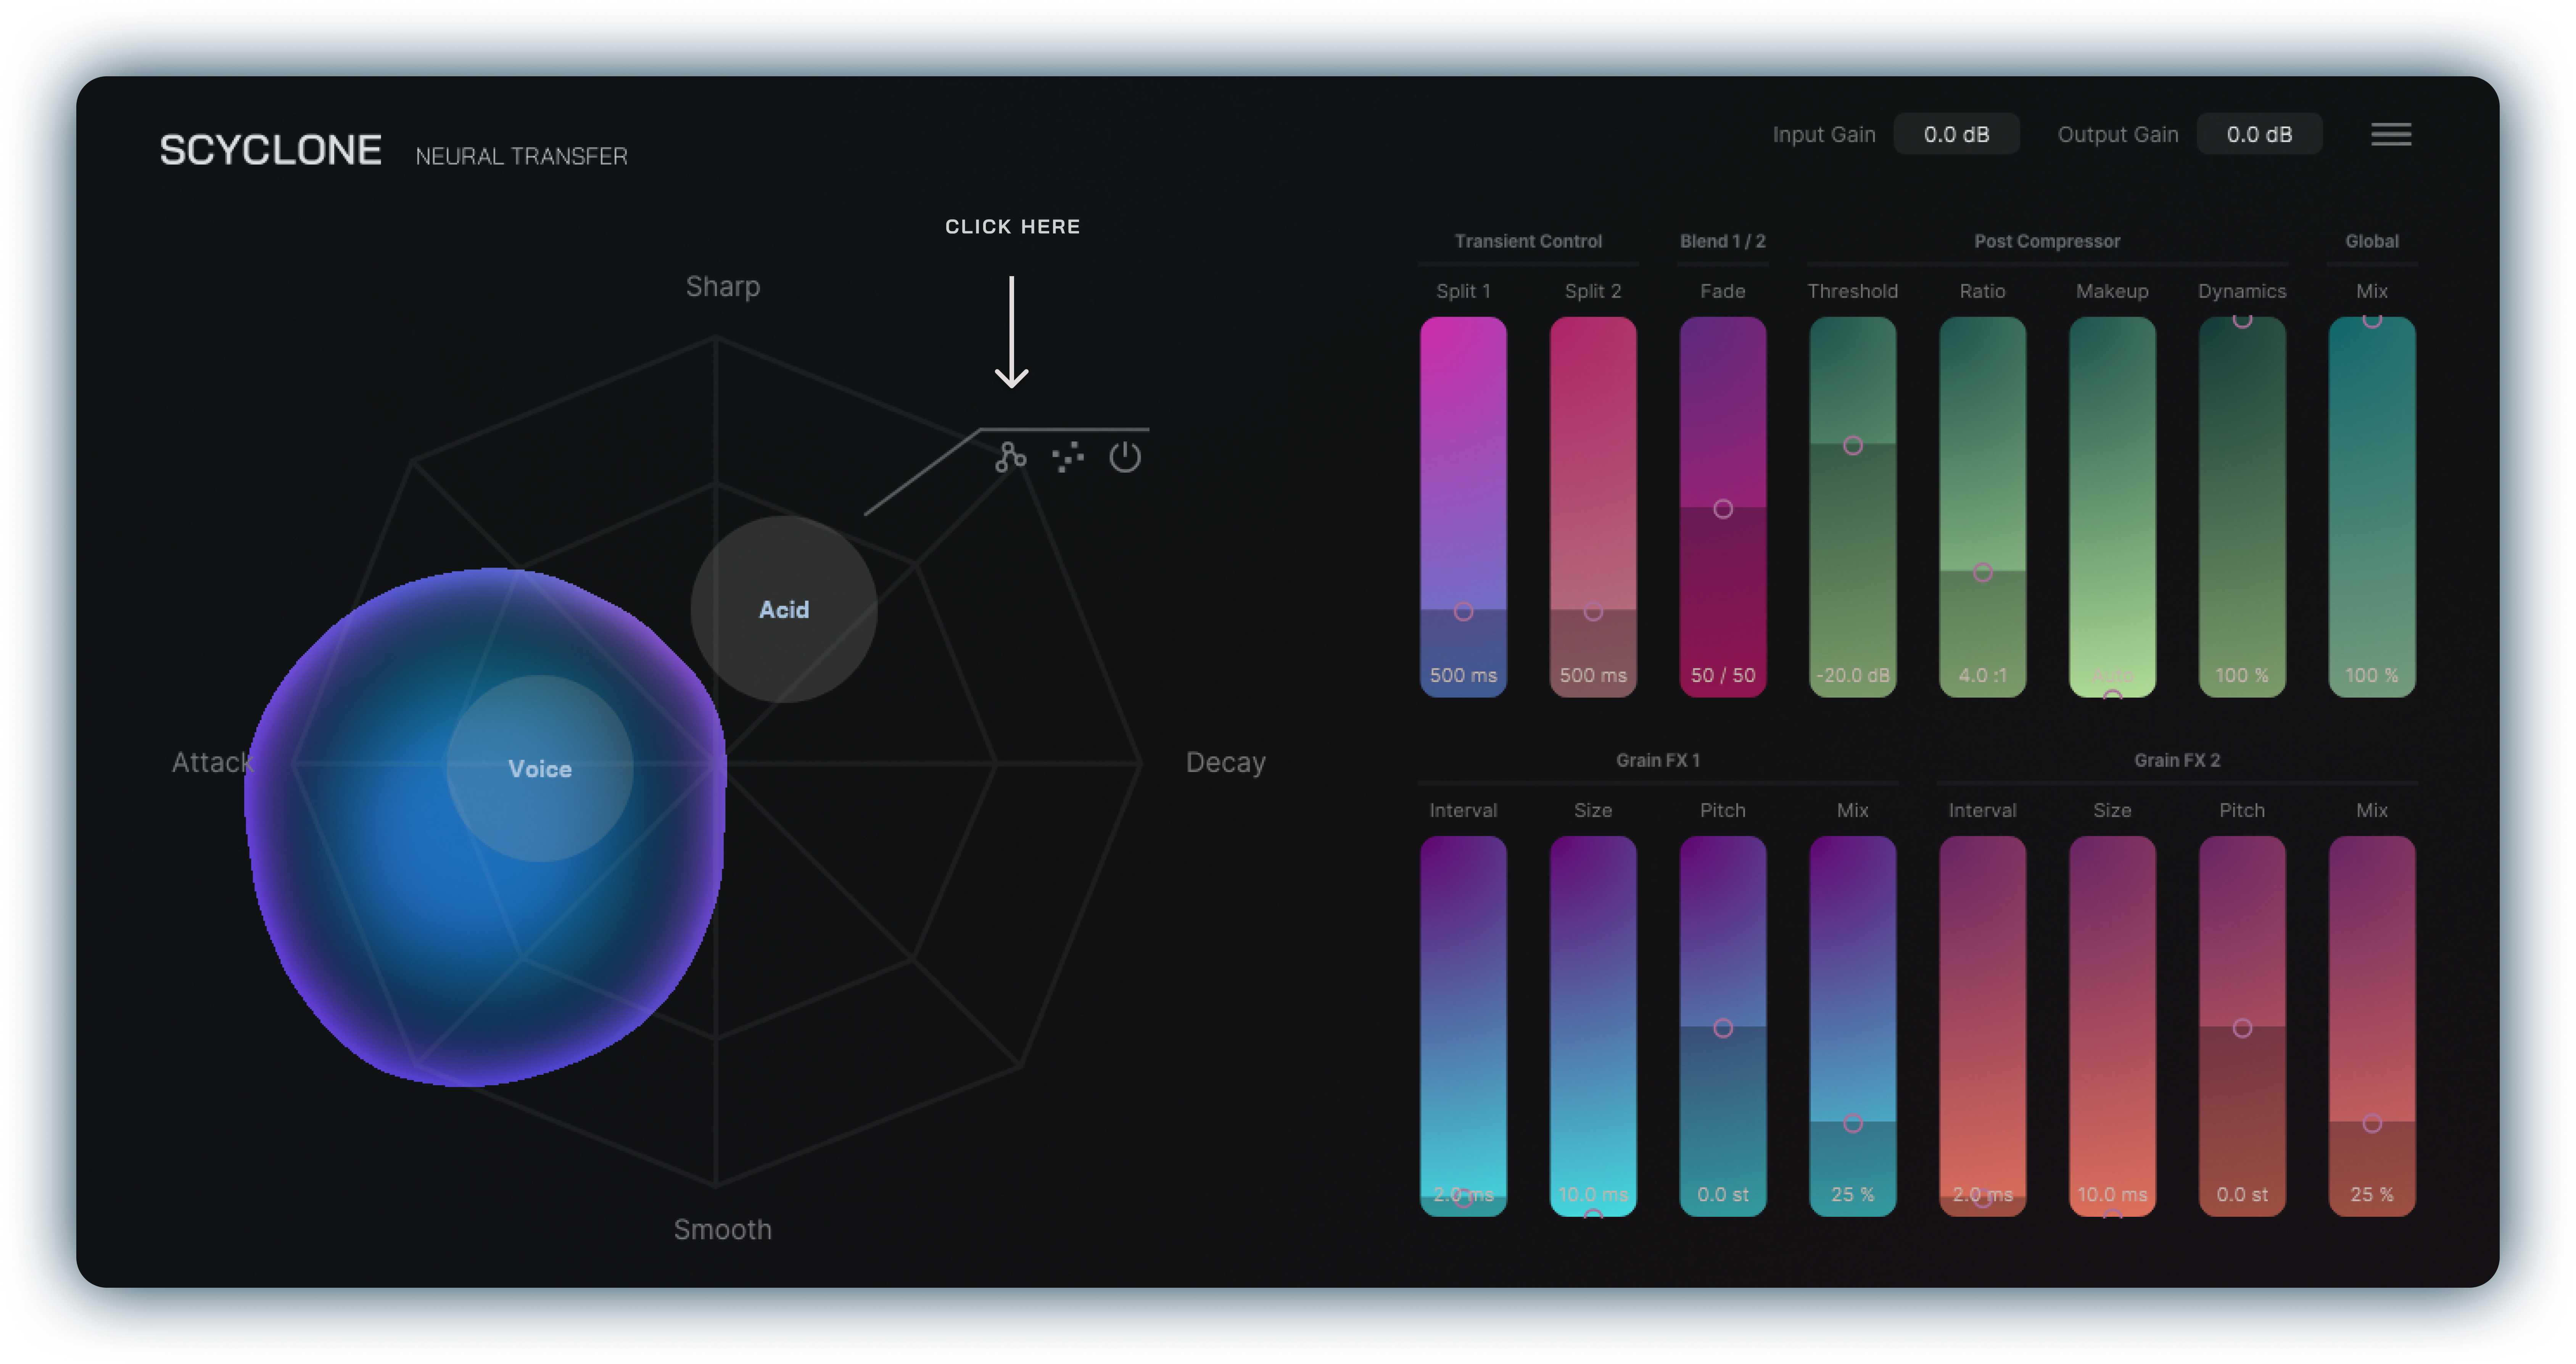Adjust the Dynamics slider
2576x1364 pixels.
point(2242,507)
